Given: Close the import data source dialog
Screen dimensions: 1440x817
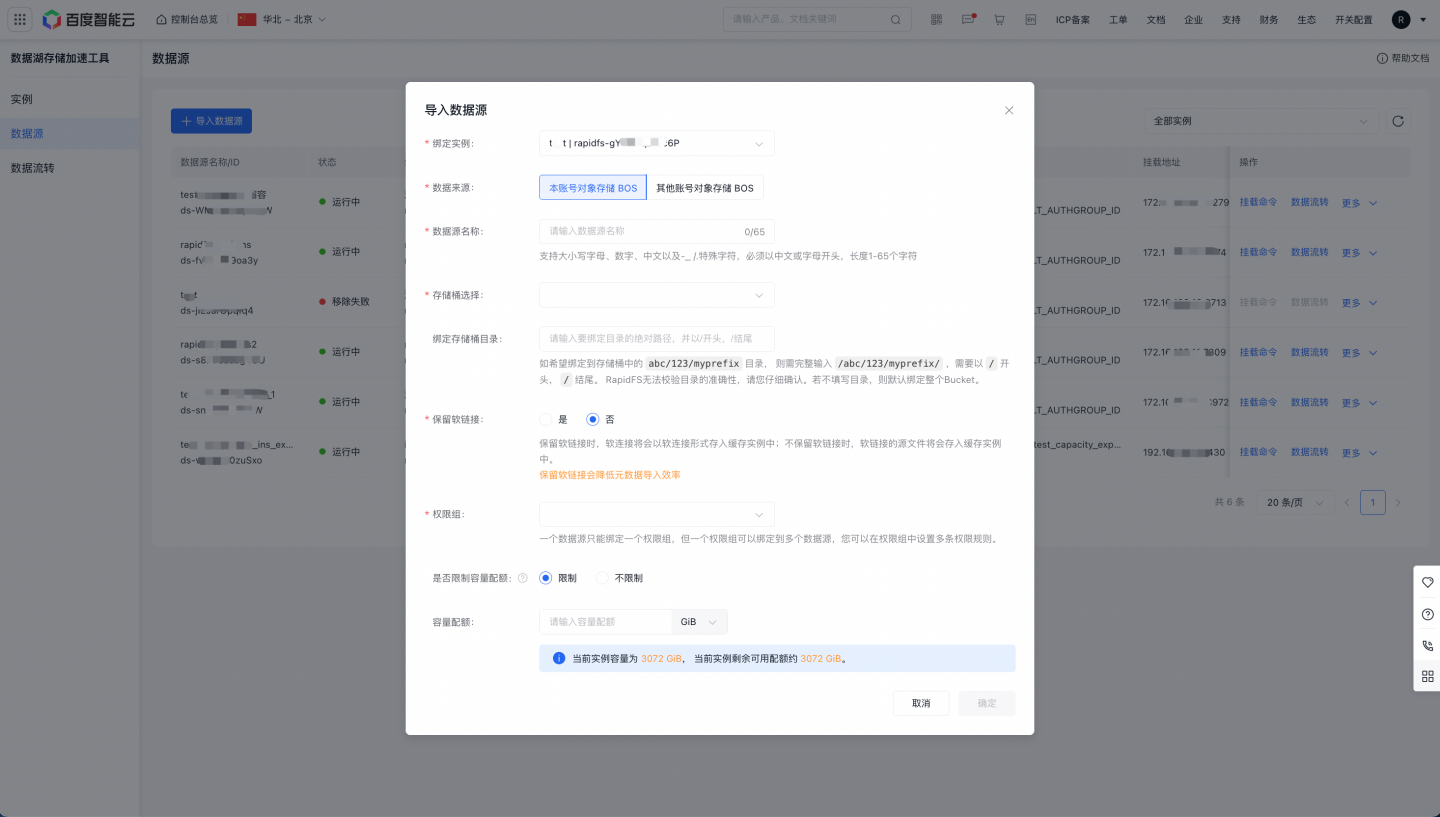Looking at the screenshot, I should point(1009,110).
